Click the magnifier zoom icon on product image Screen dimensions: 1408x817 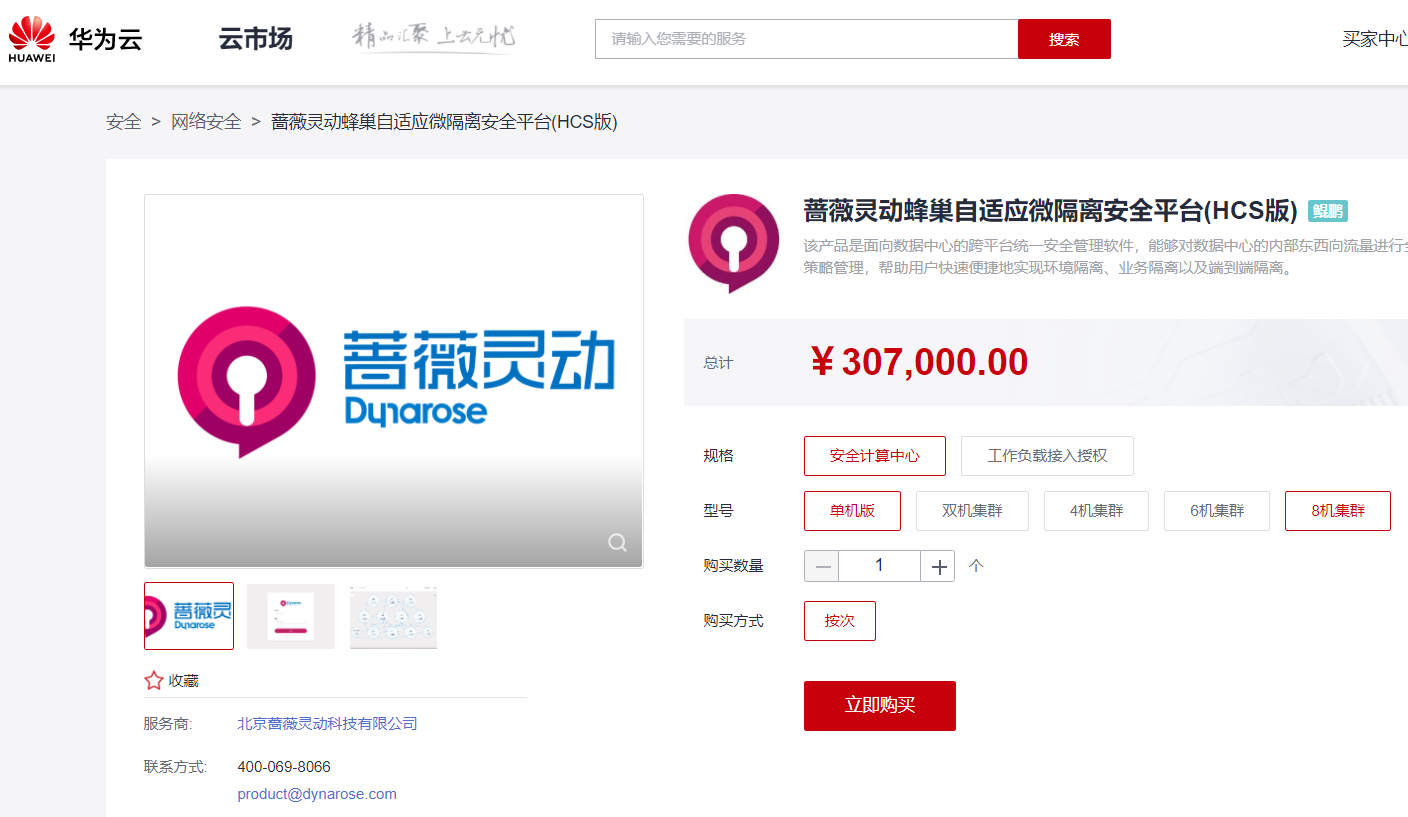click(618, 542)
